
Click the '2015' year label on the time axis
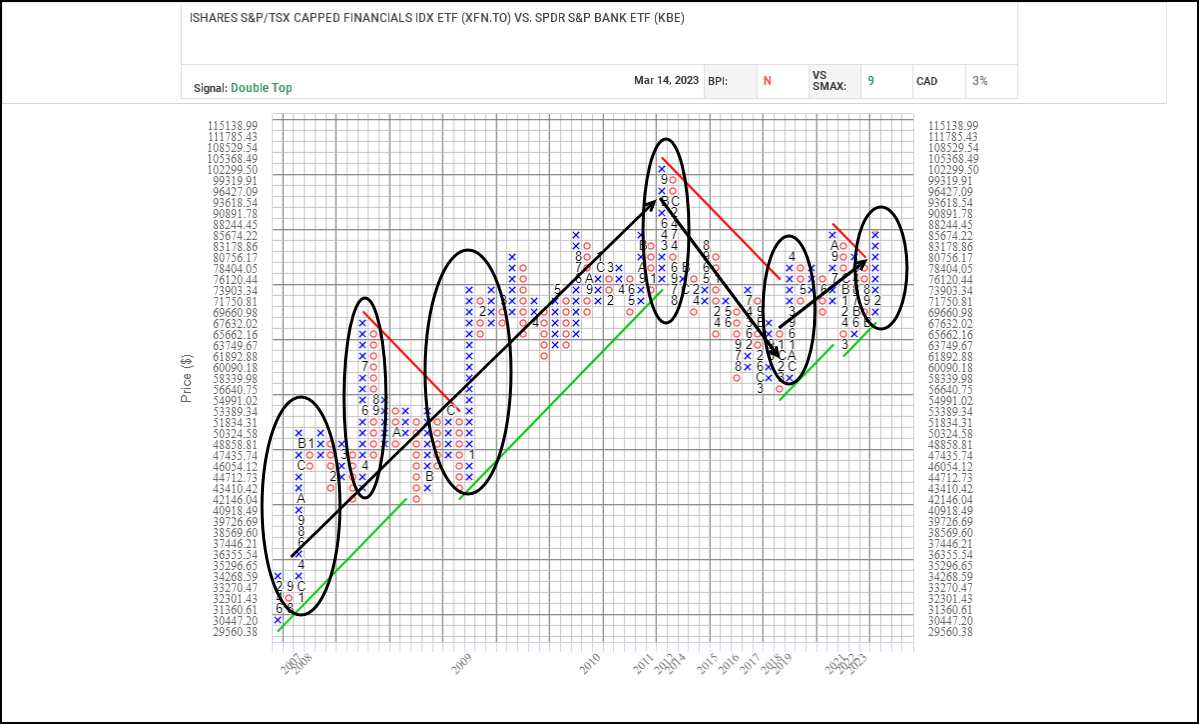(707, 664)
